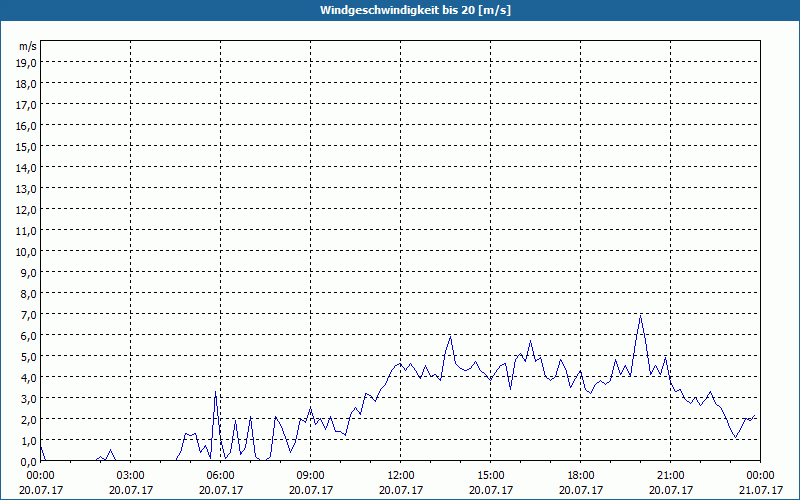Click the 11,0 y-axis label

tap(26, 231)
